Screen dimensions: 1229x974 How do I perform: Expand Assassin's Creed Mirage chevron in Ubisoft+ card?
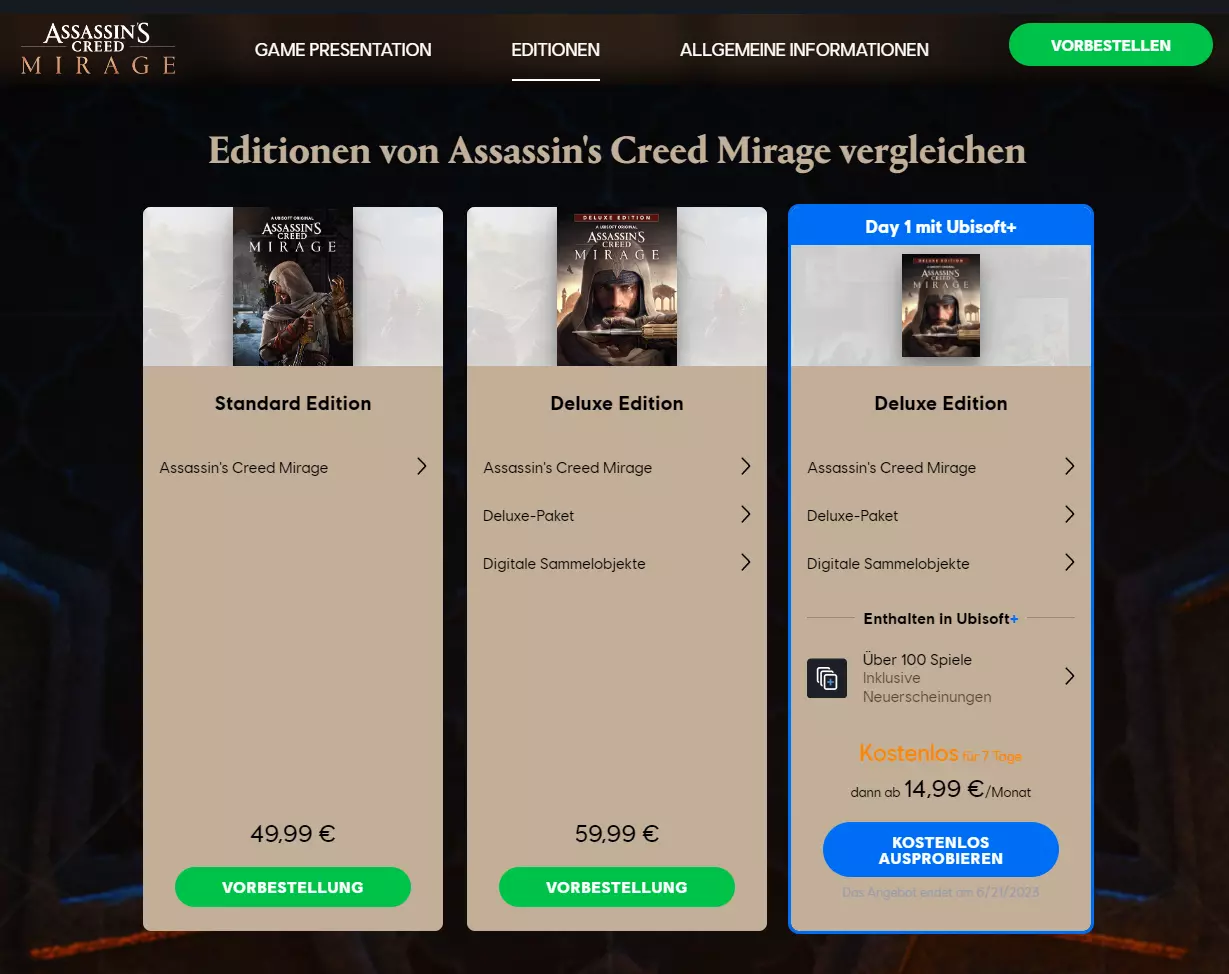pos(1070,466)
